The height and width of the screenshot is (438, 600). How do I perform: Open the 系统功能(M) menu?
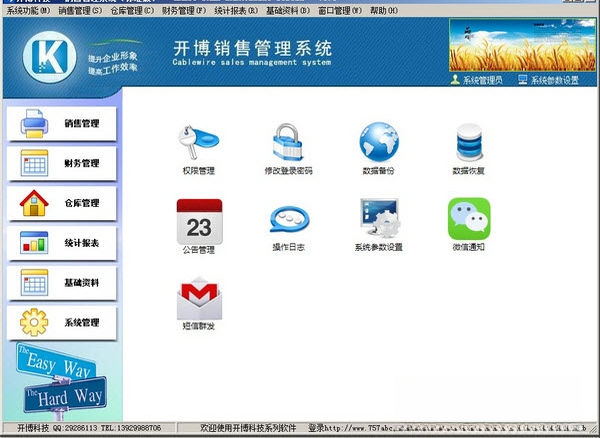[x=28, y=11]
